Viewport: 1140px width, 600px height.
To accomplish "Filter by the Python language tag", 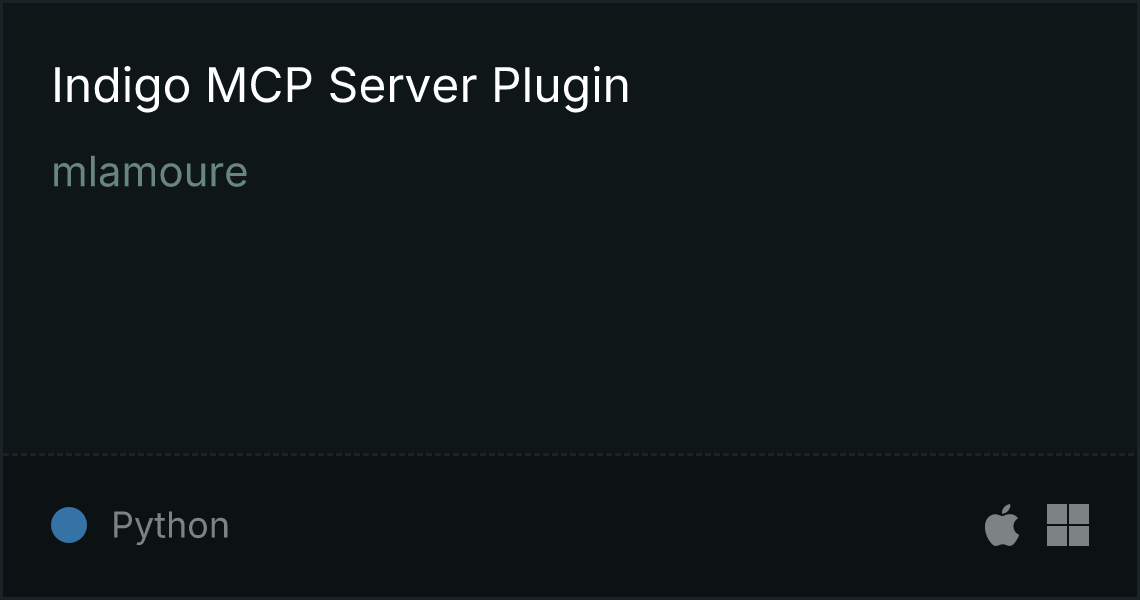I will pos(170,526).
